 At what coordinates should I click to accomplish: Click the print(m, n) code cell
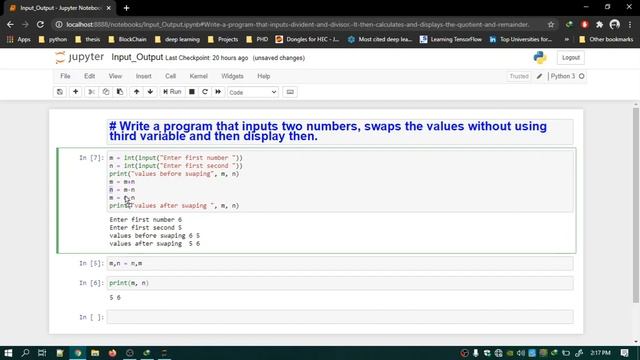click(340, 283)
